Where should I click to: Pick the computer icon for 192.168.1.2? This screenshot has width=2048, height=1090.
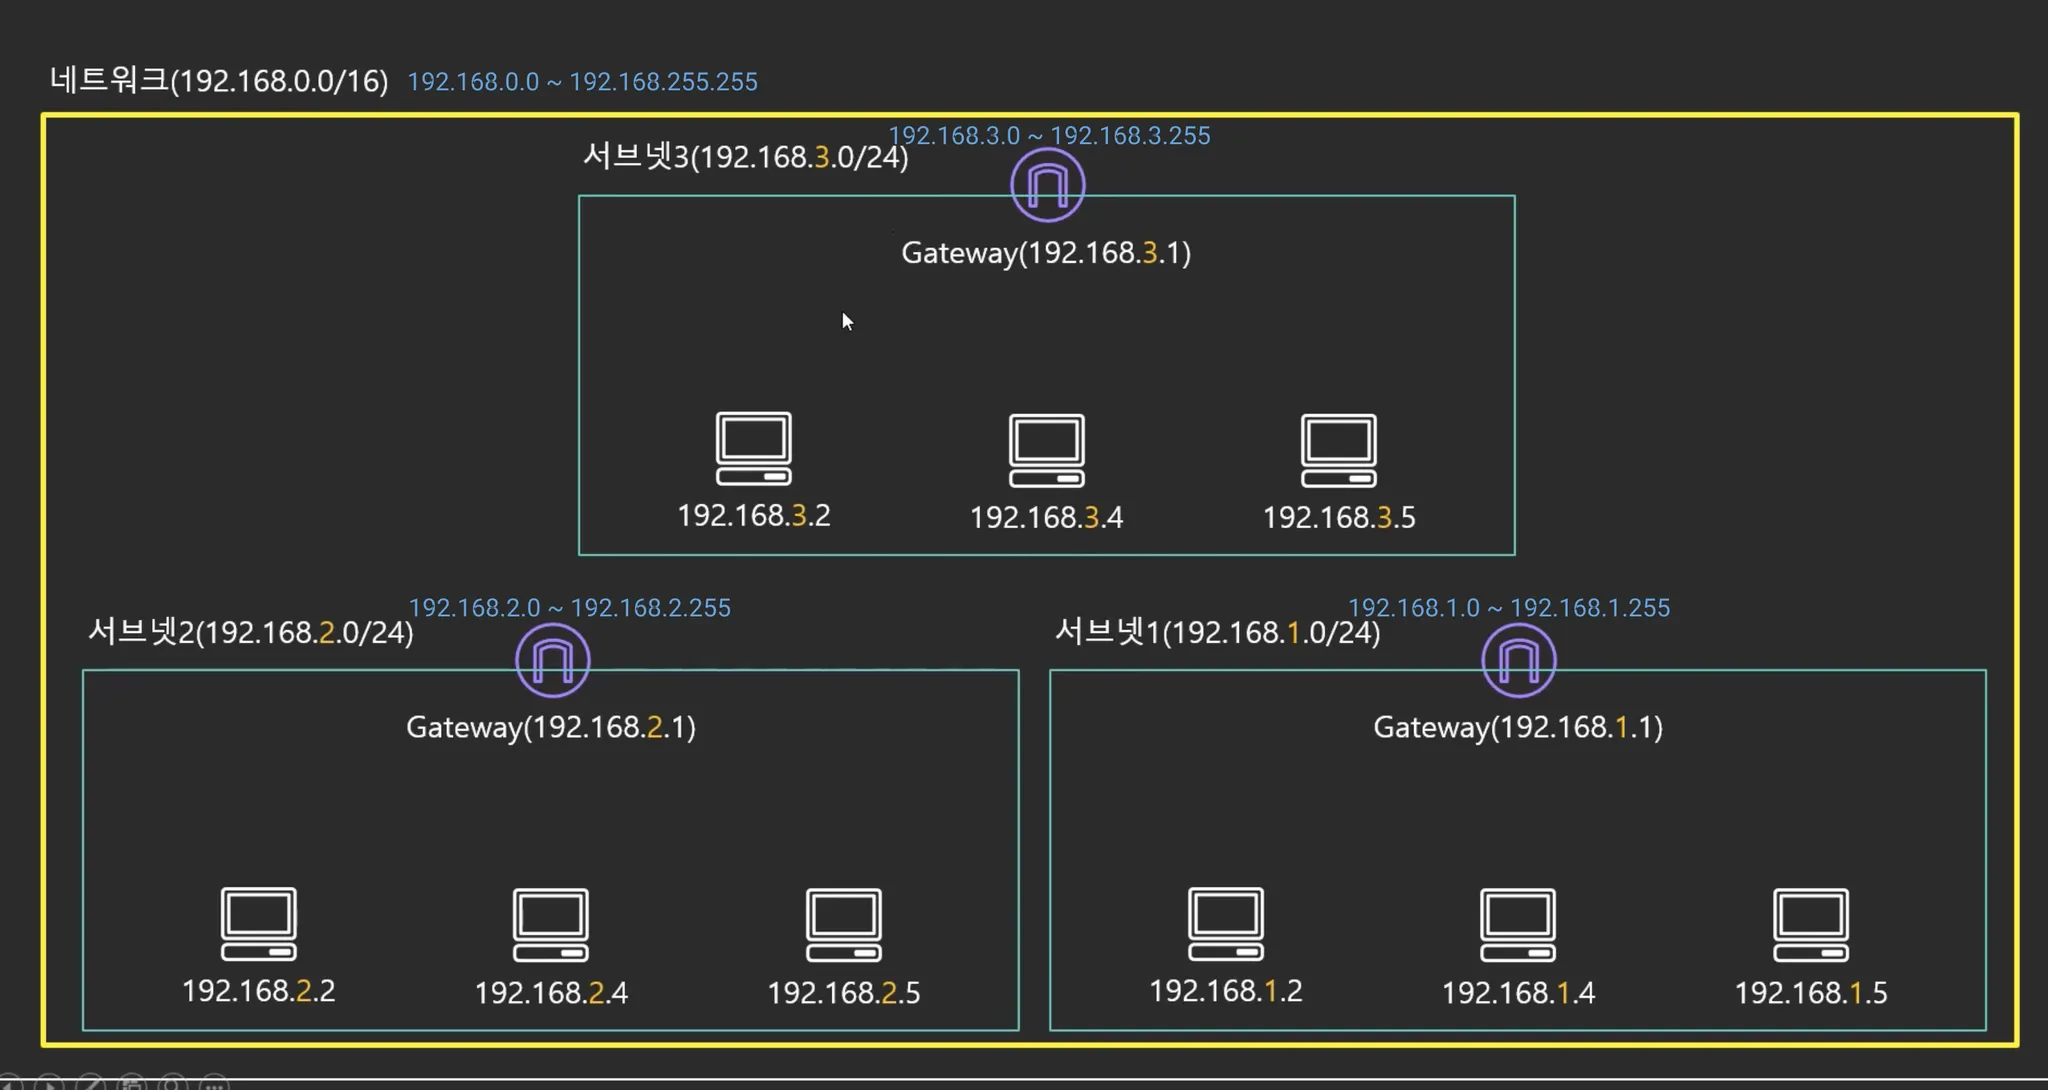(x=1226, y=924)
